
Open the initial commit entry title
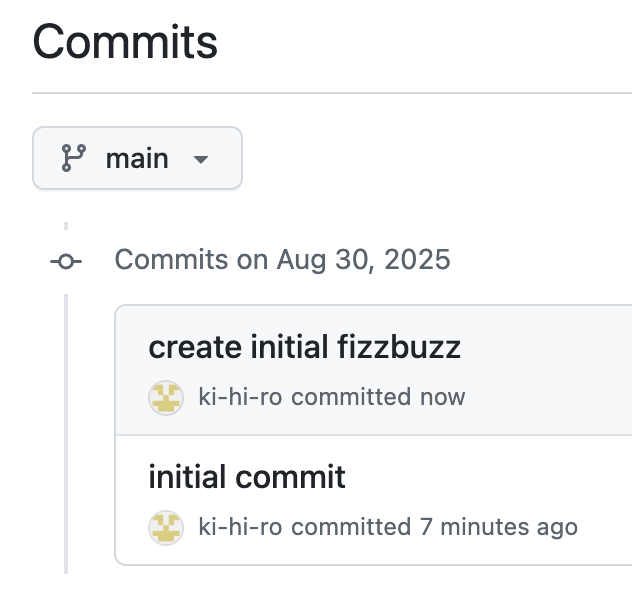(247, 477)
